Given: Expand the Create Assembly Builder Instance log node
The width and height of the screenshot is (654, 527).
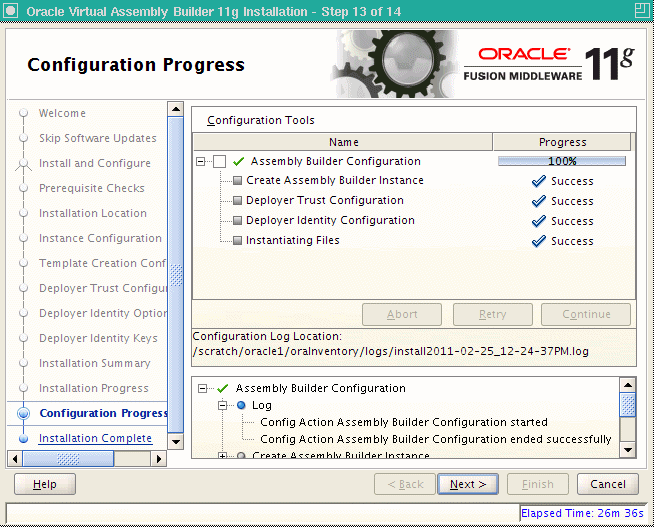Looking at the screenshot, I should coord(222,456).
